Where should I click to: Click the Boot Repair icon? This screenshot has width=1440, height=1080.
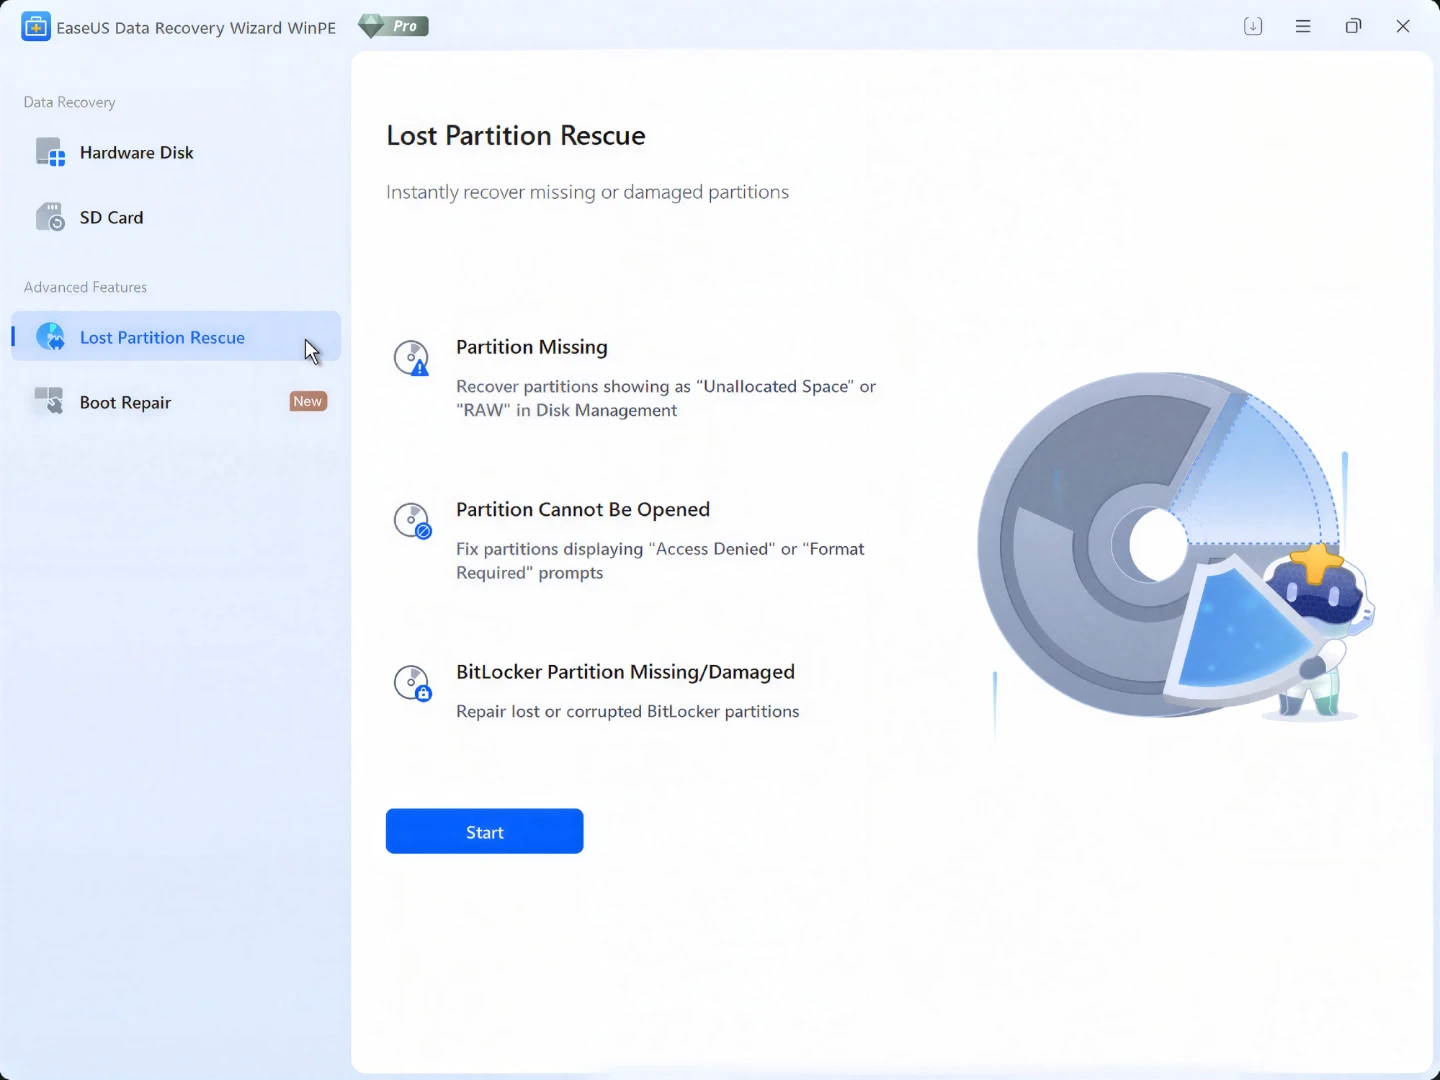49,402
